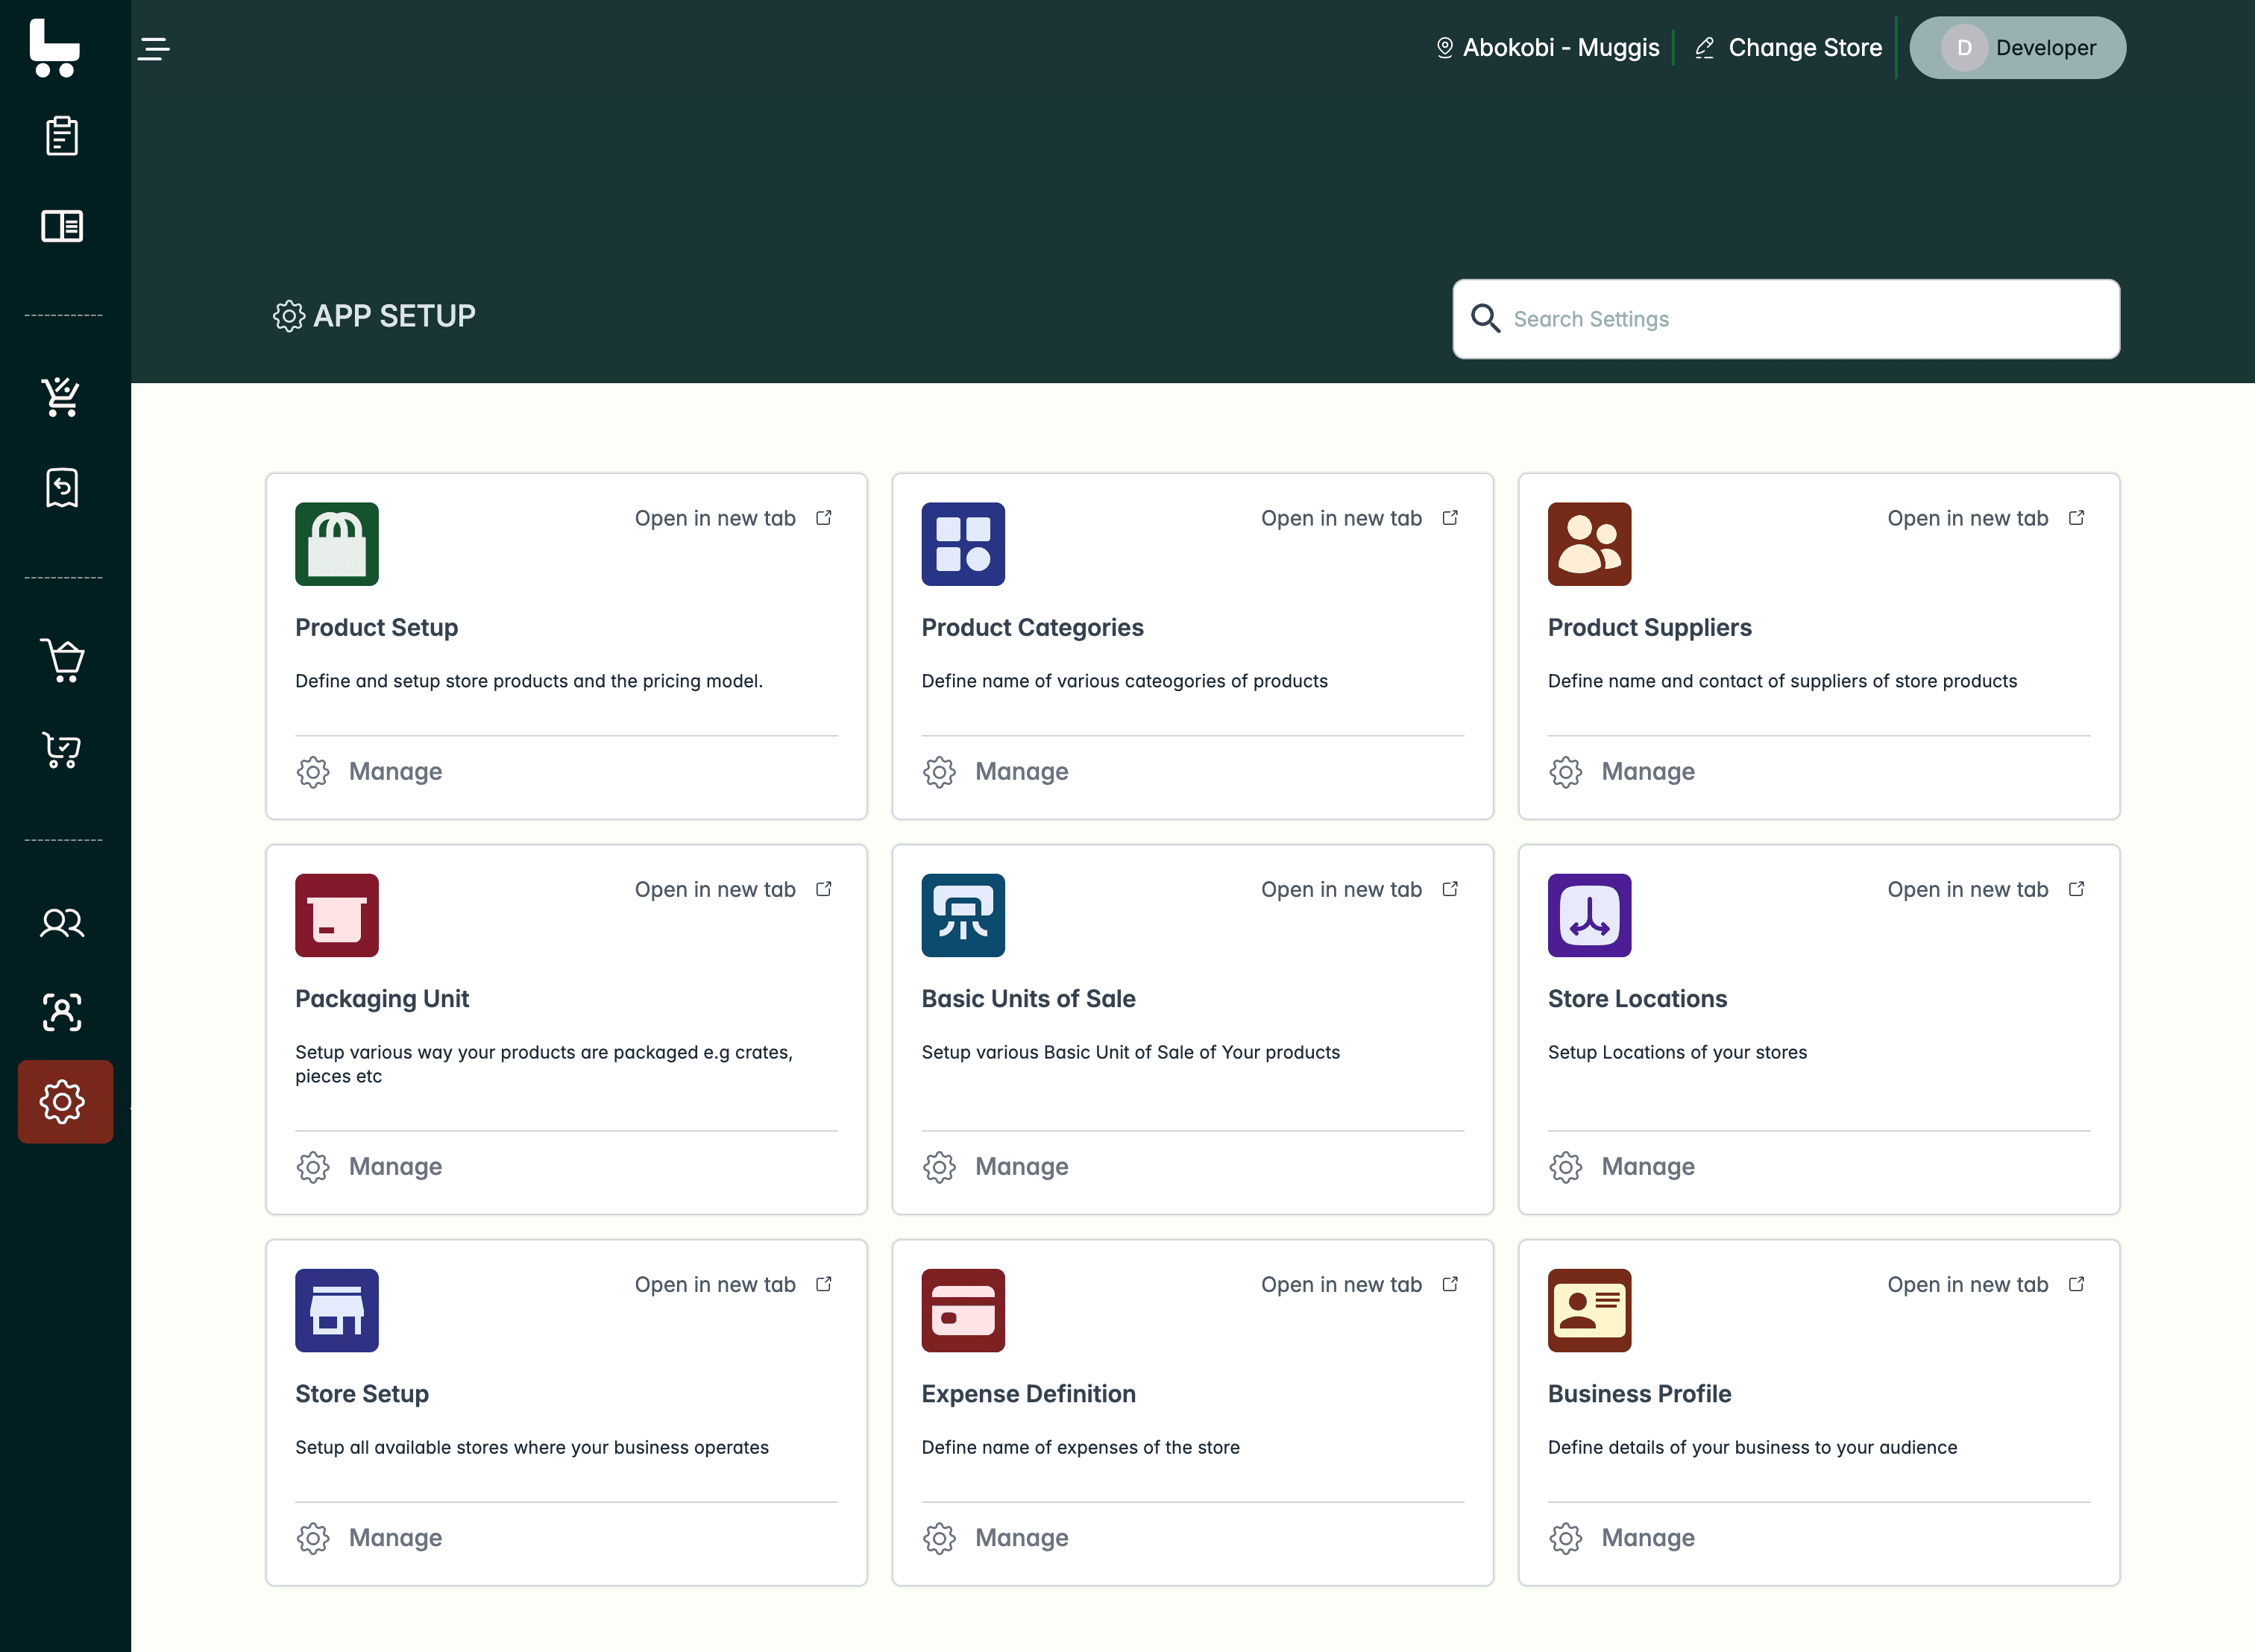Select the highlighted settings gear in sidebar
2255x1652 pixels.
(x=65, y=1102)
